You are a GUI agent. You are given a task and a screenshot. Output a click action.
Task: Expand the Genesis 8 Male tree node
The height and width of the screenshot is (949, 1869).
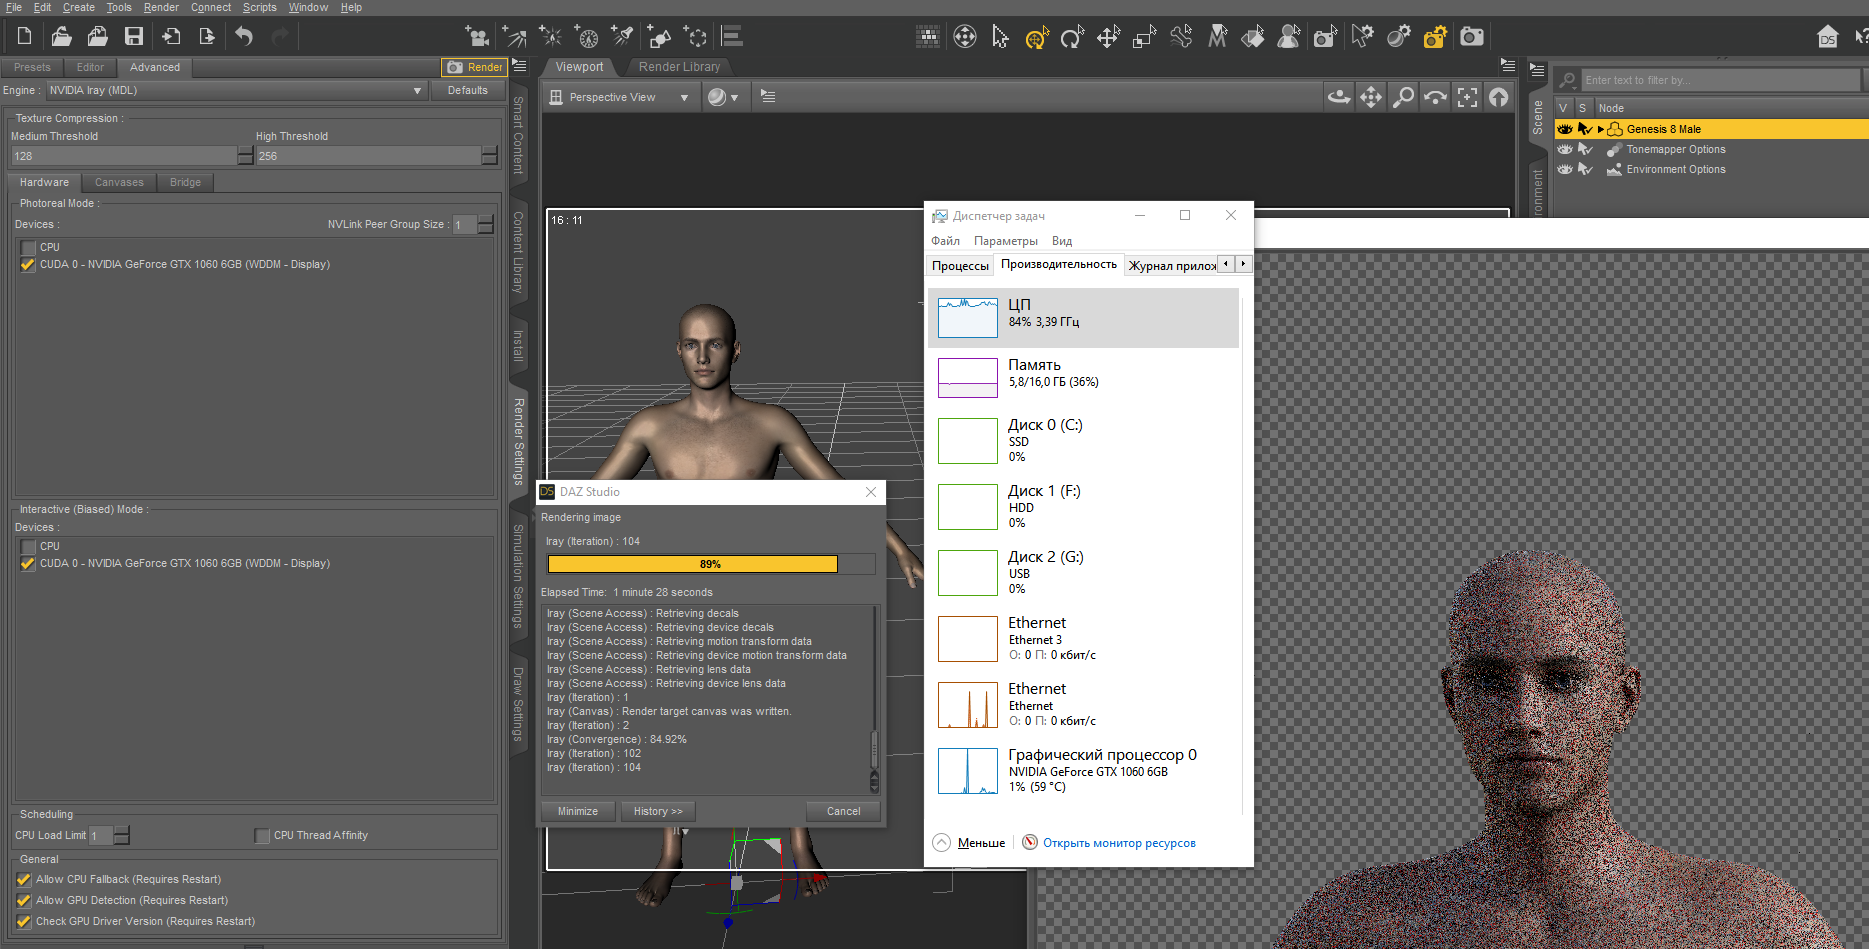[x=1601, y=129]
